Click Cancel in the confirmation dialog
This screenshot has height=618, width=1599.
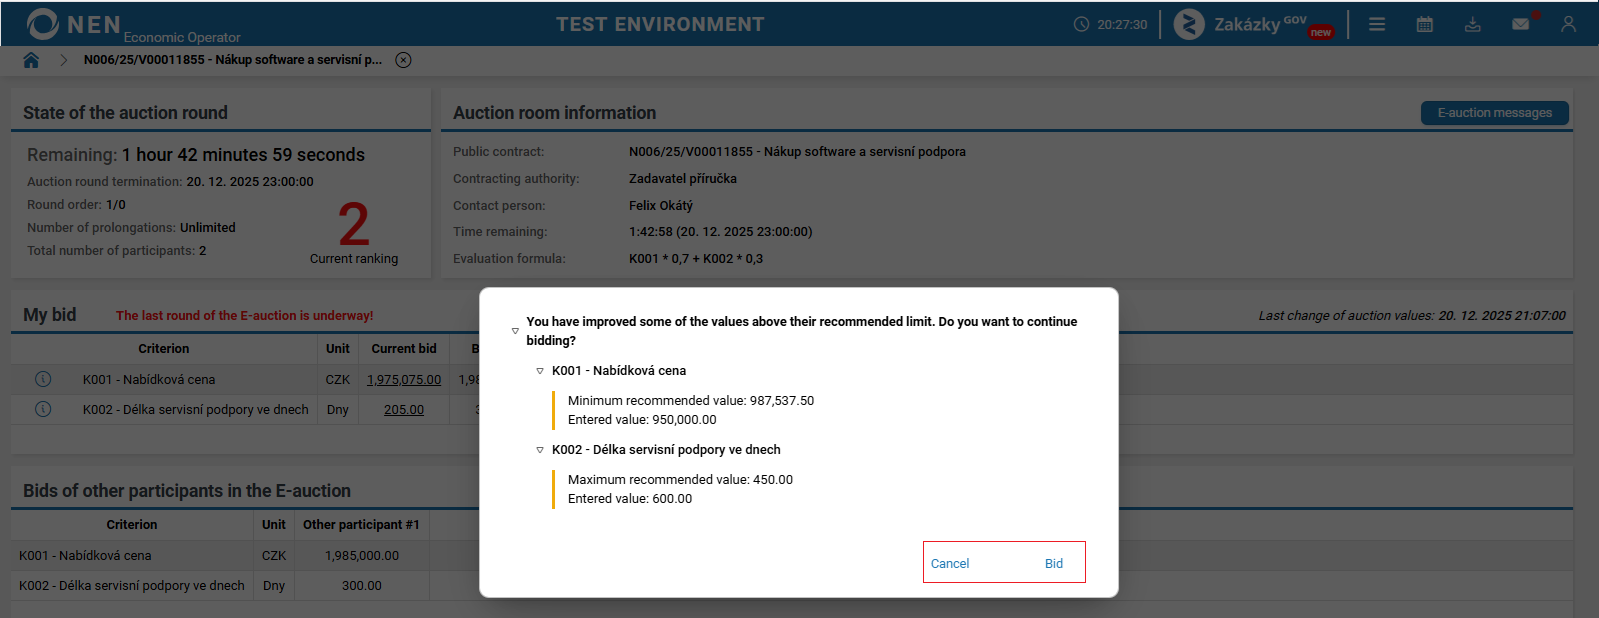(x=950, y=564)
